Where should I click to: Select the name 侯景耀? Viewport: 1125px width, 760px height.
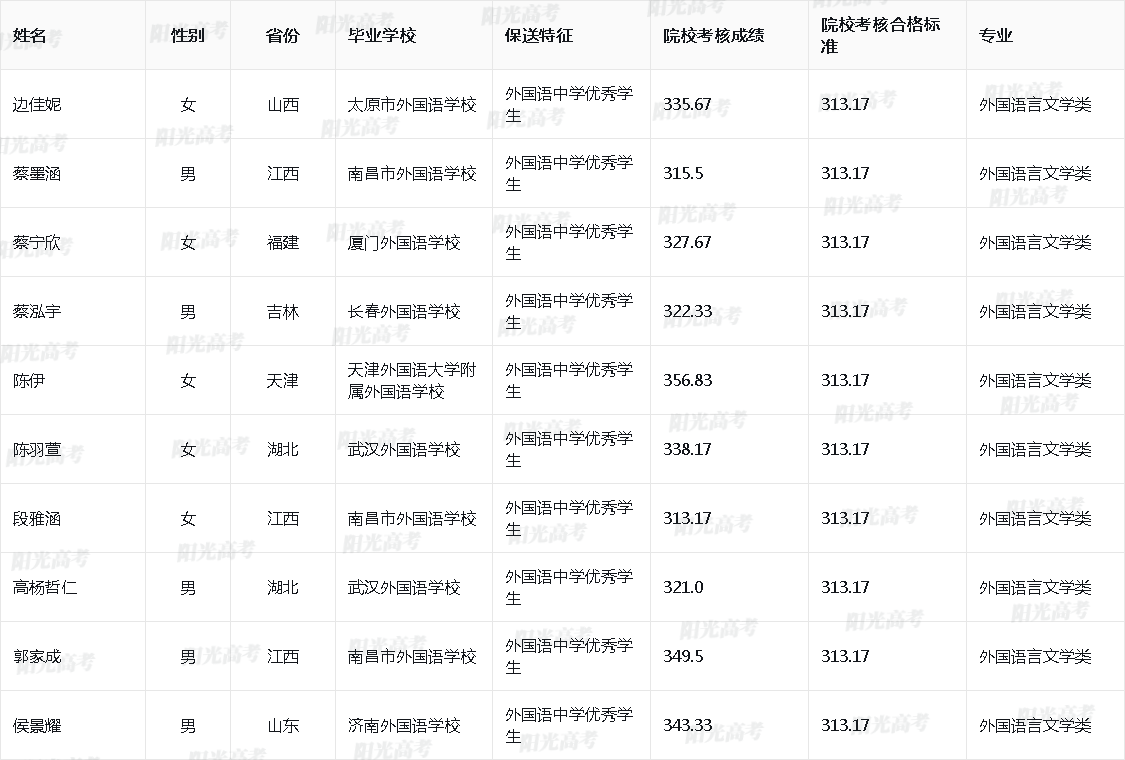pos(37,726)
